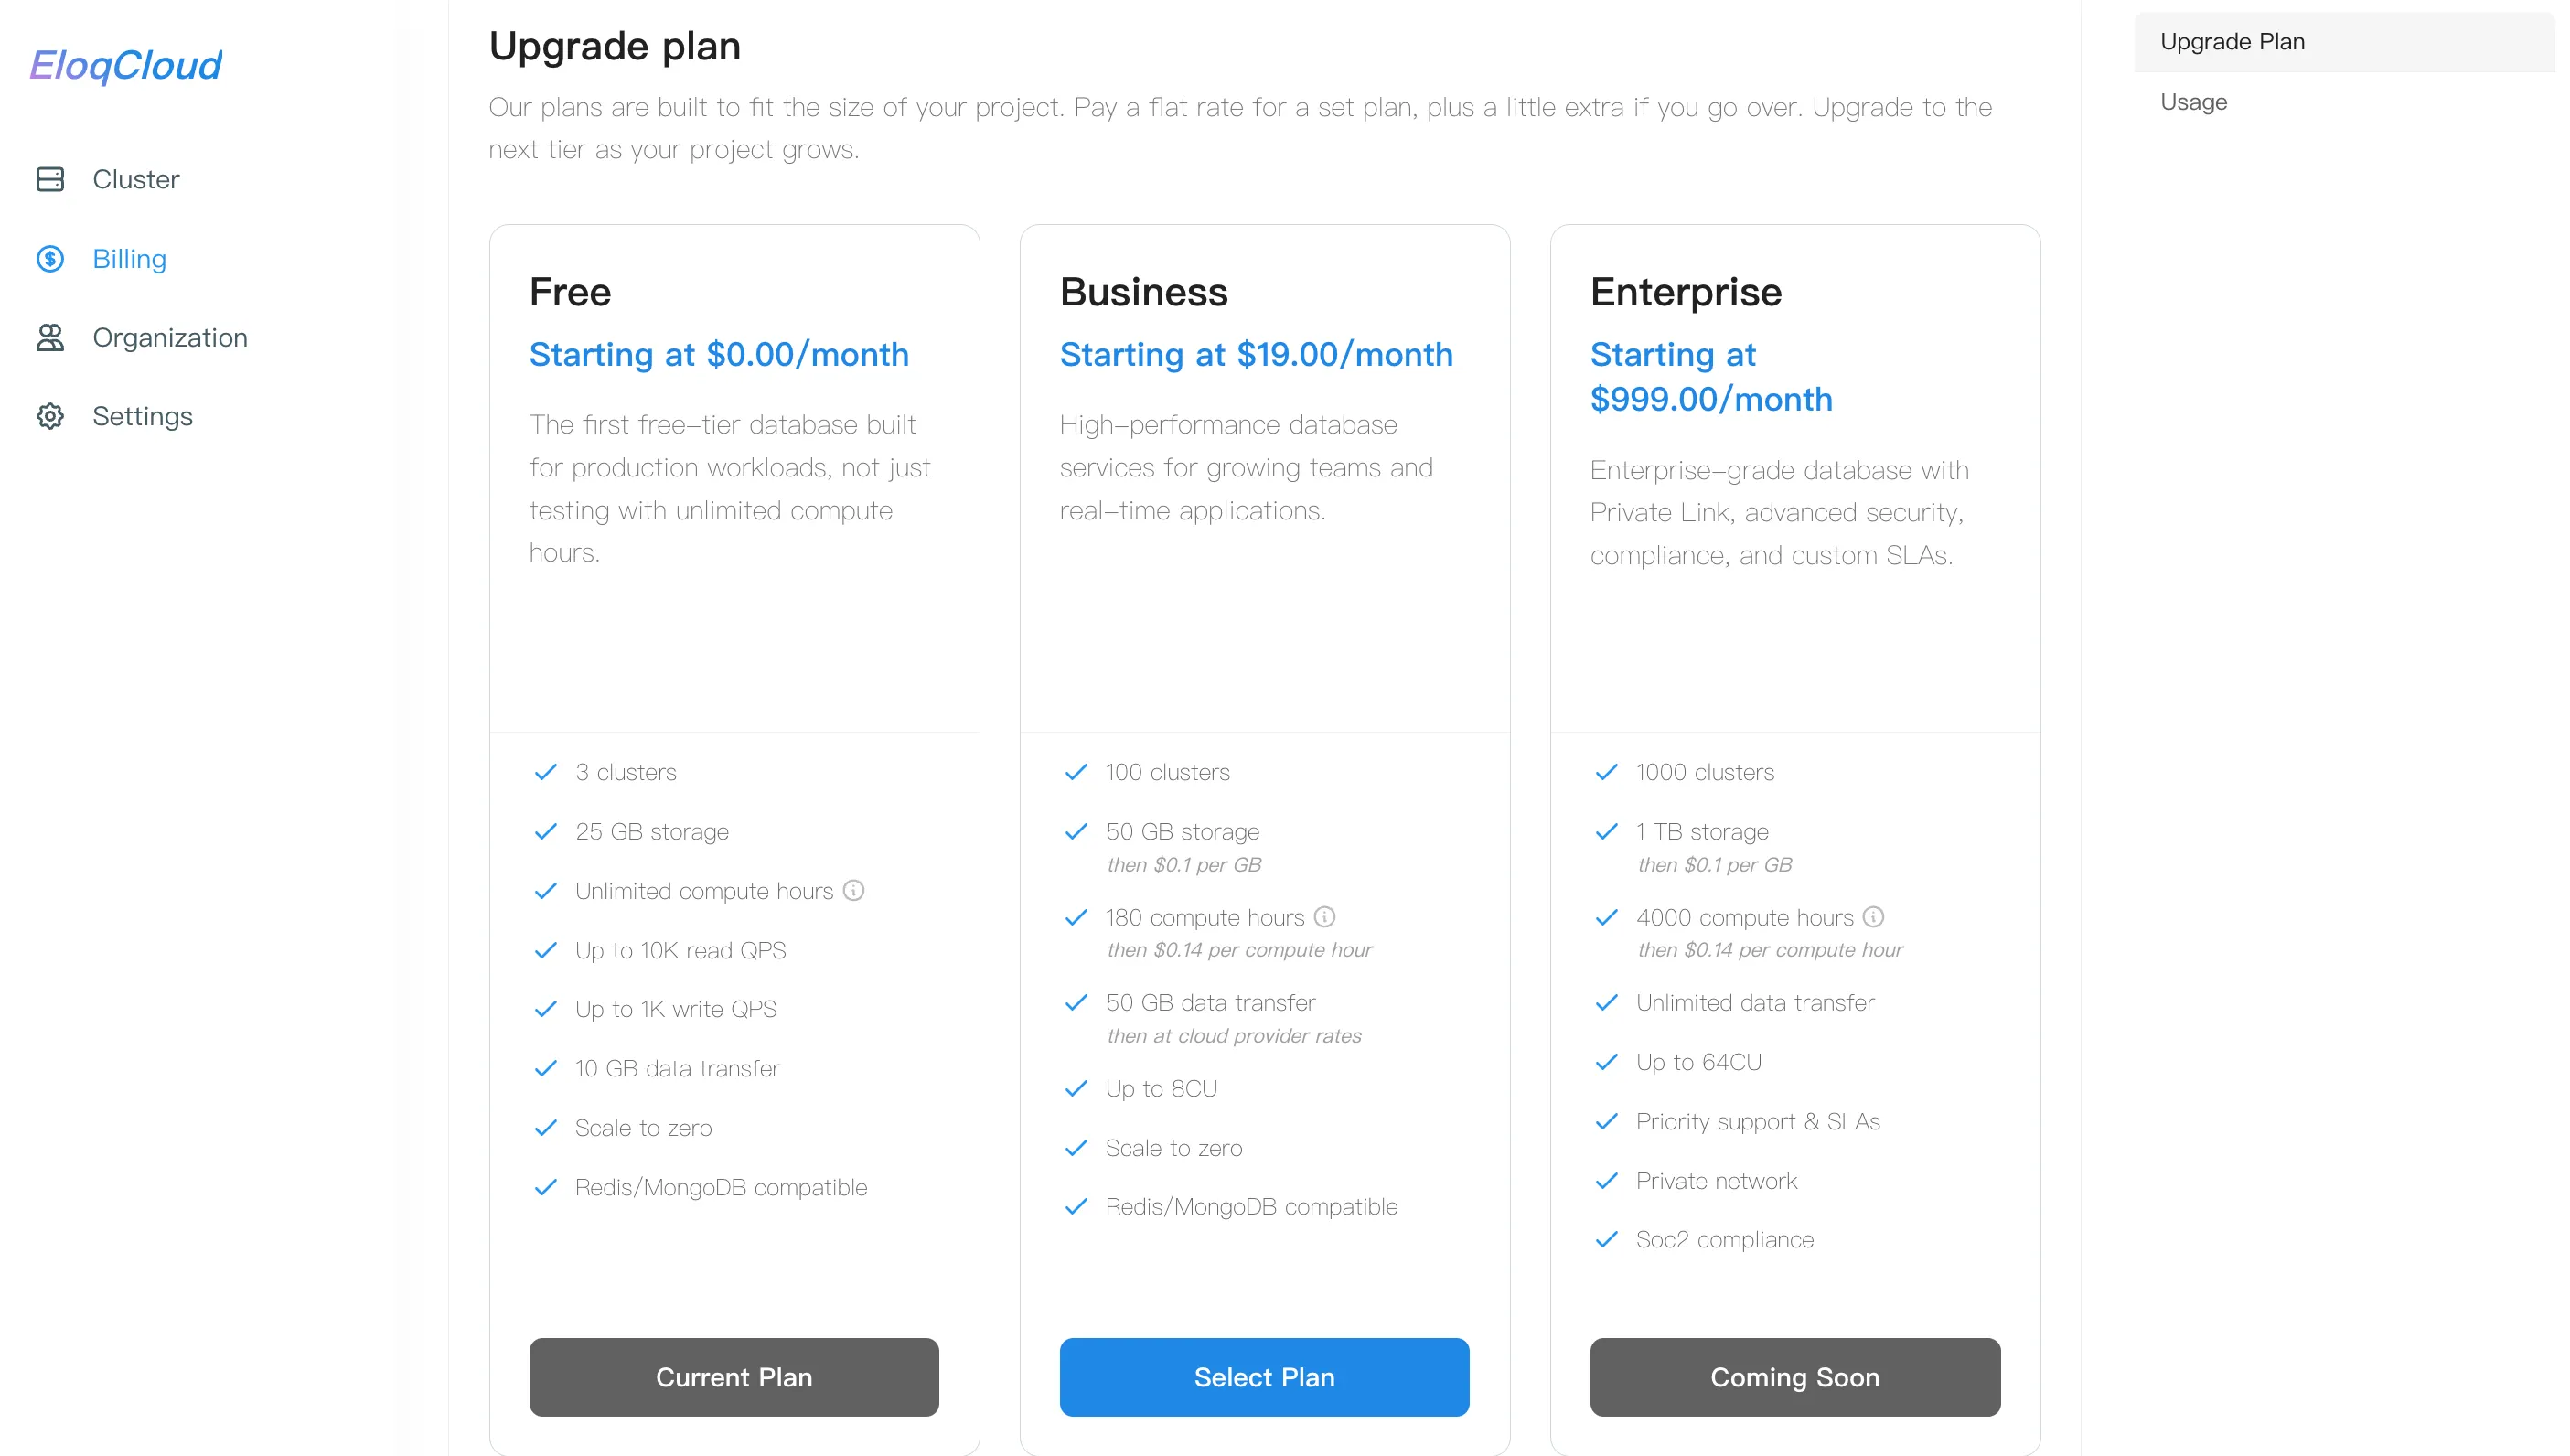Screen dimensions: 2570x1456
Task: Click info icon beside 180 compute hours
Action: [1324, 917]
